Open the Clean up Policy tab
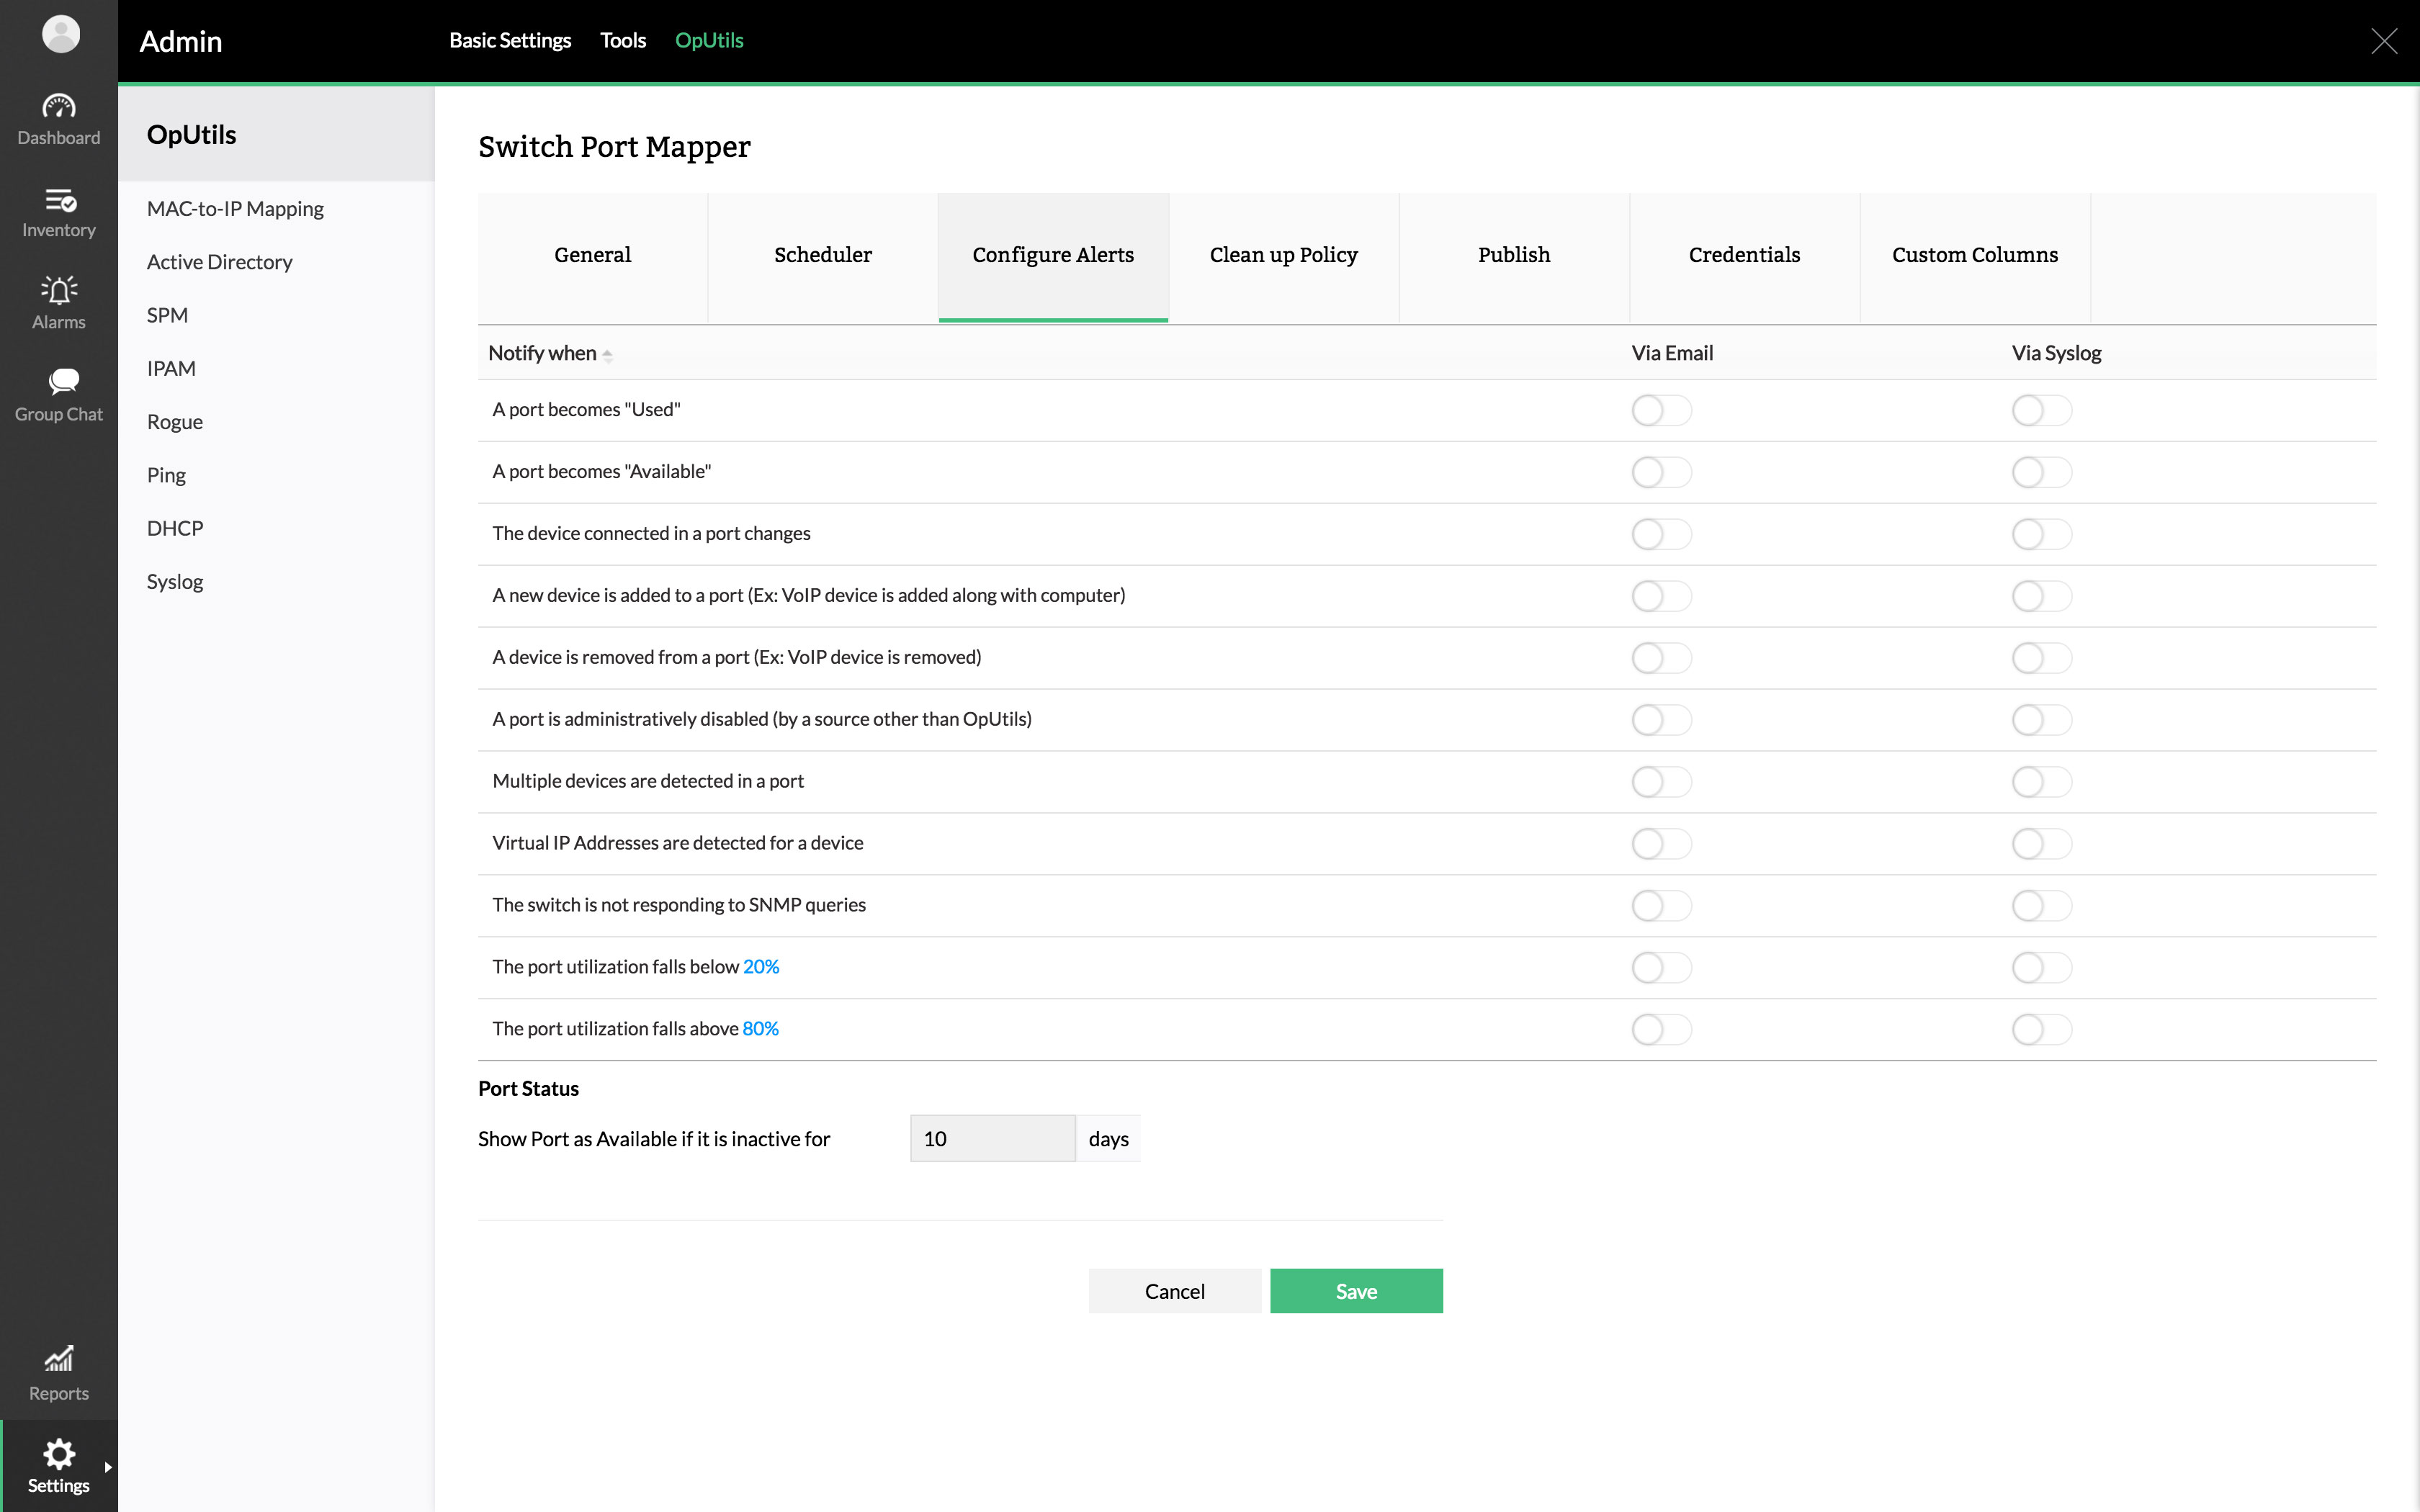The image size is (2420, 1512). click(1283, 255)
